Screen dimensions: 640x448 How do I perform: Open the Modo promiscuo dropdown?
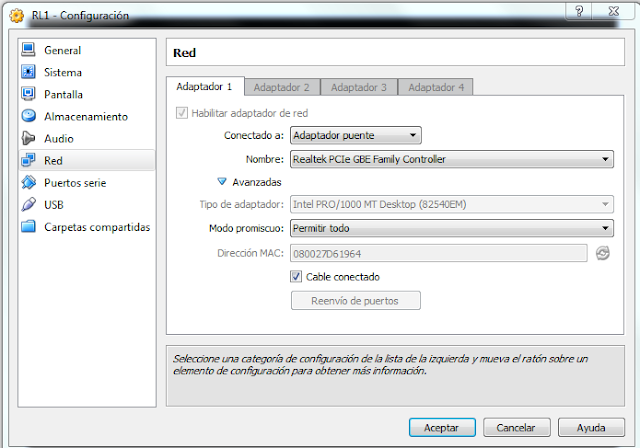pyautogui.click(x=452, y=228)
